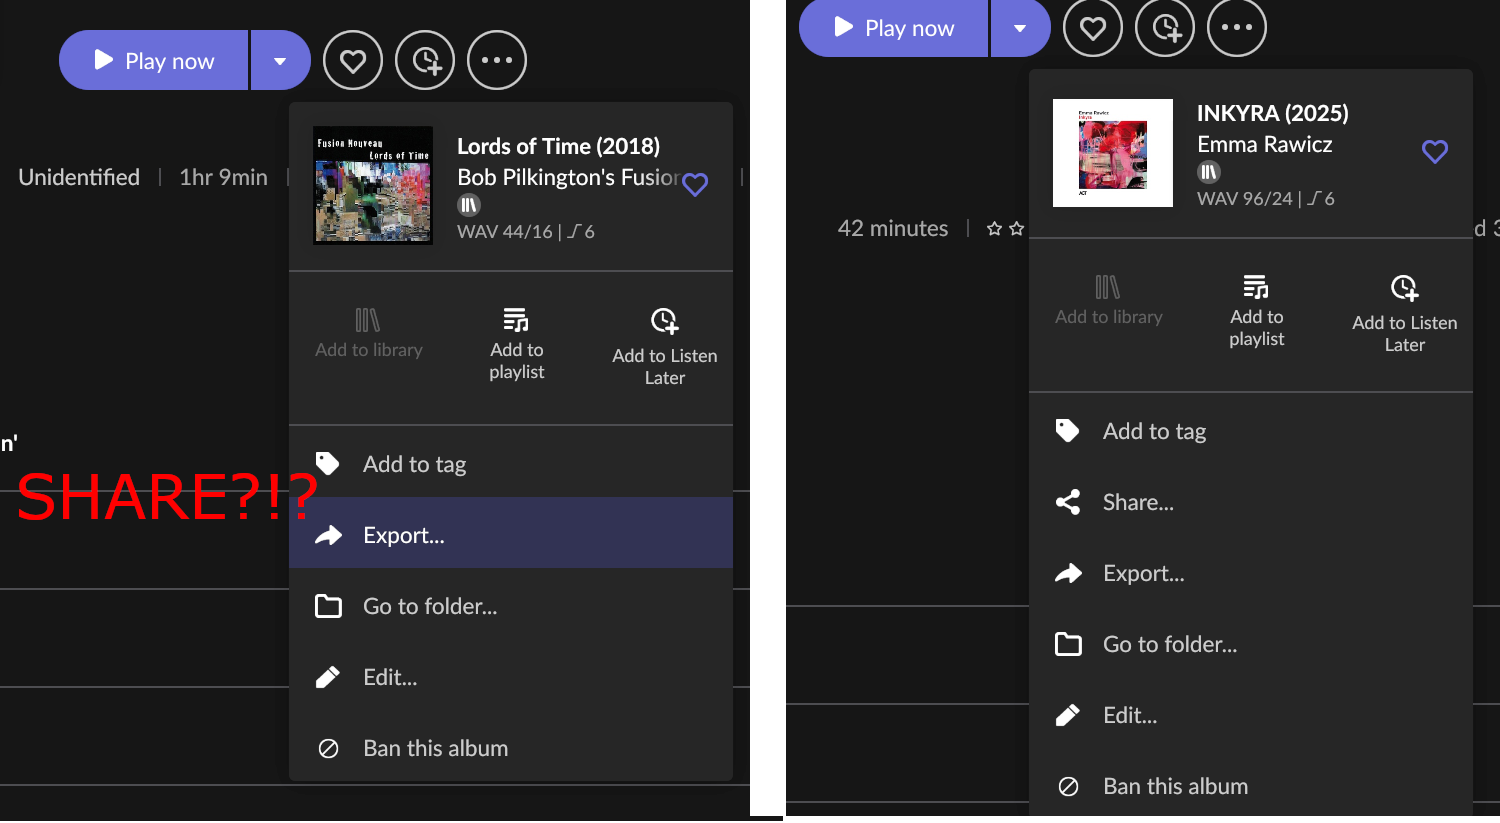Expand the left Play now dropdown arrow
The image size is (1500, 823).
click(280, 61)
